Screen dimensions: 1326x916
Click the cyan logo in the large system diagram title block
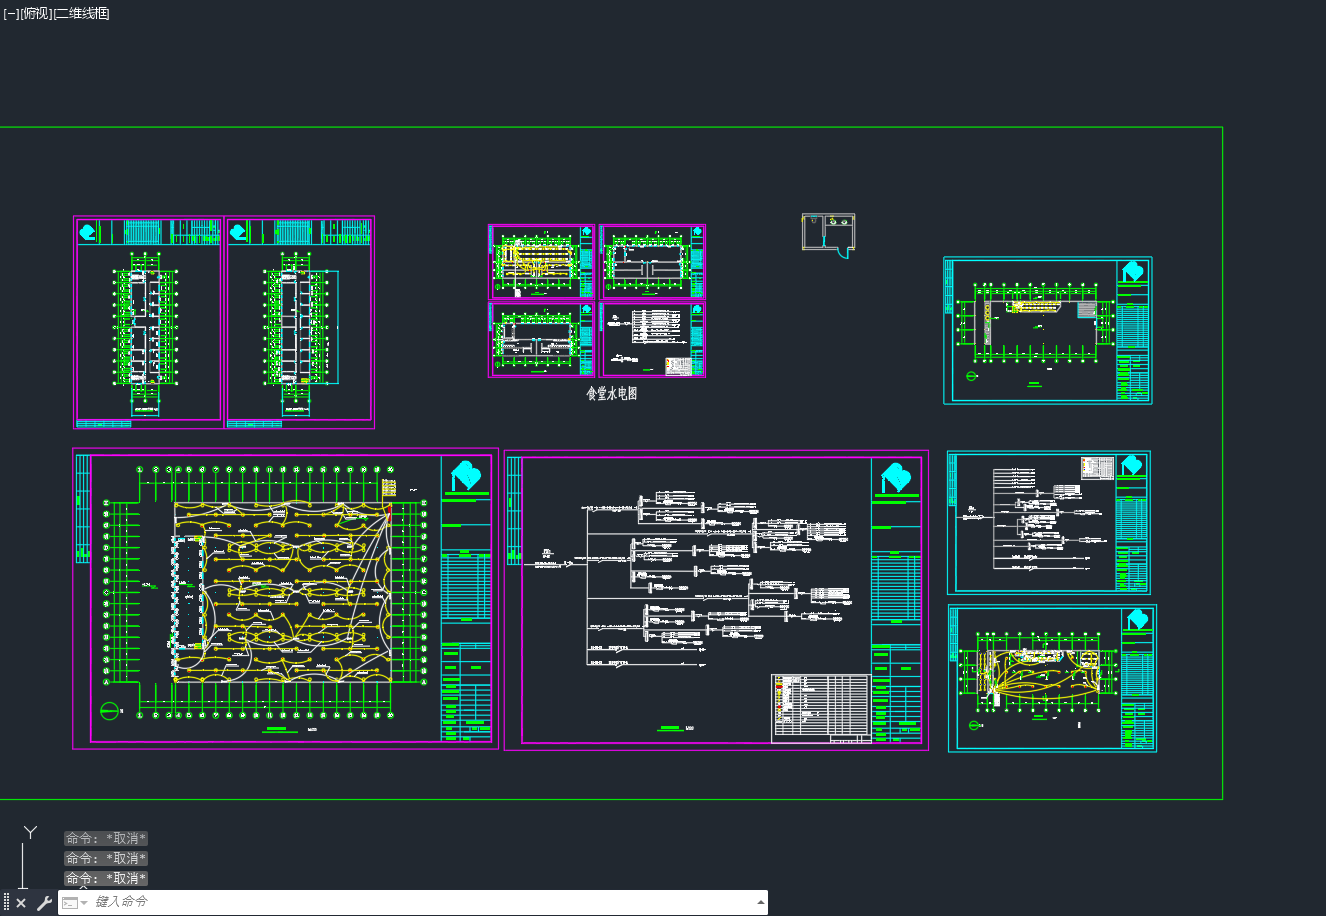tap(896, 478)
